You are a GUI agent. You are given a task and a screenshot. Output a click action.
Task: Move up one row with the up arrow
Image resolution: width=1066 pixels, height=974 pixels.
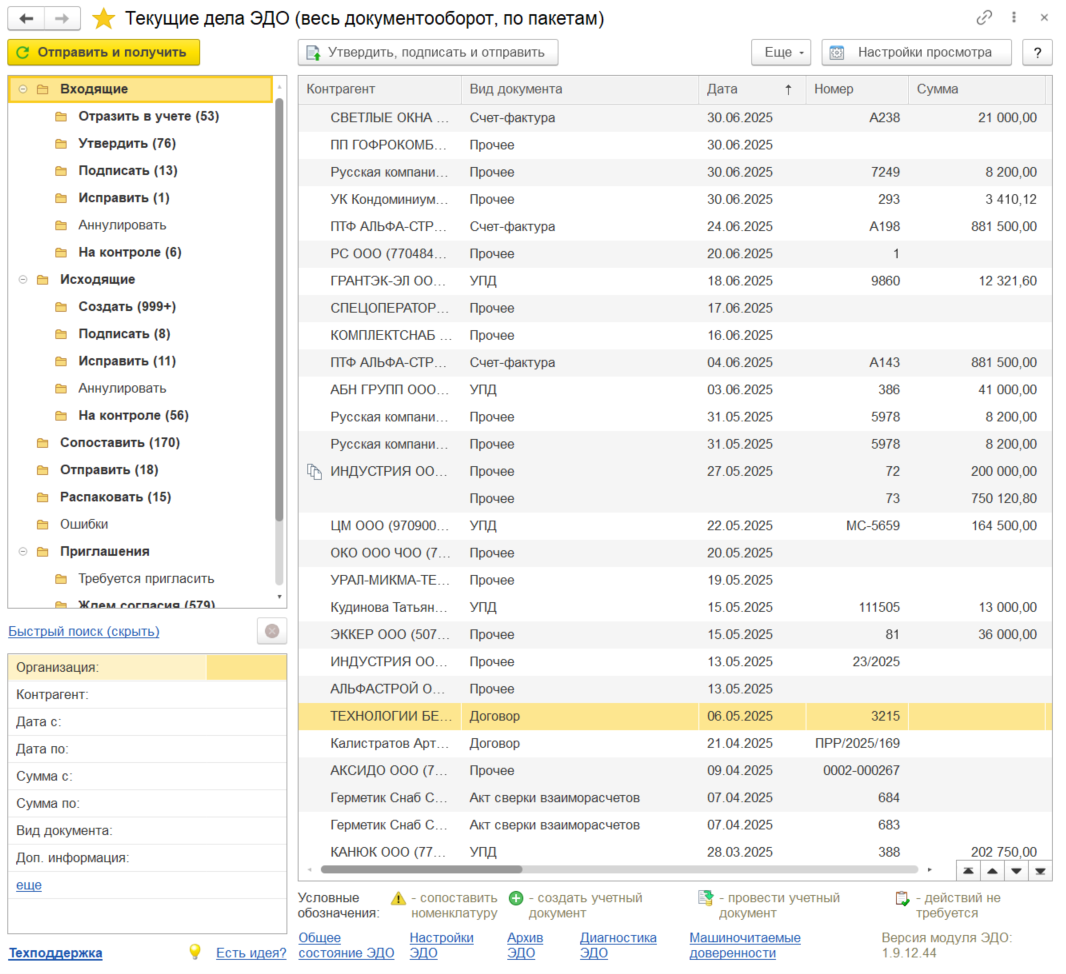[x=993, y=871]
